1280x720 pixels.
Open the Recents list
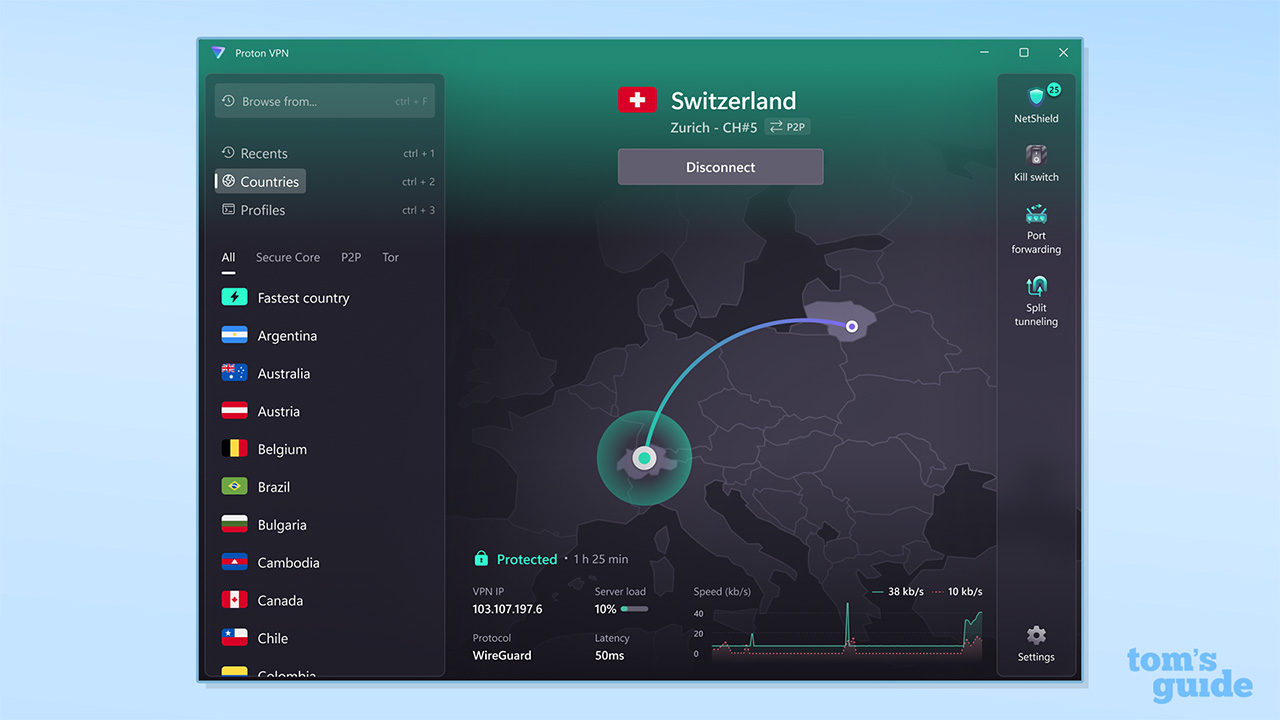pos(325,153)
